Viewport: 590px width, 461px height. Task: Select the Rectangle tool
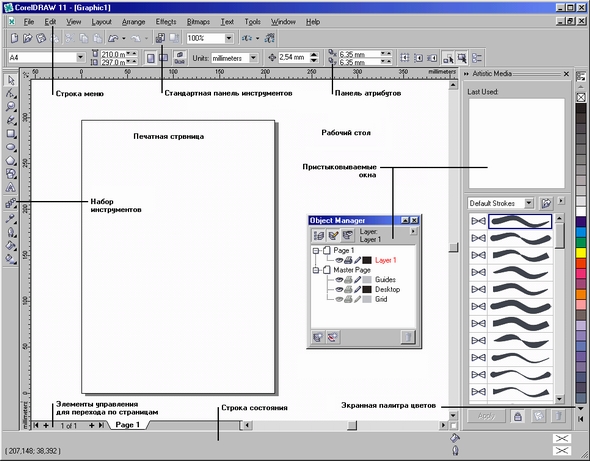click(11, 134)
